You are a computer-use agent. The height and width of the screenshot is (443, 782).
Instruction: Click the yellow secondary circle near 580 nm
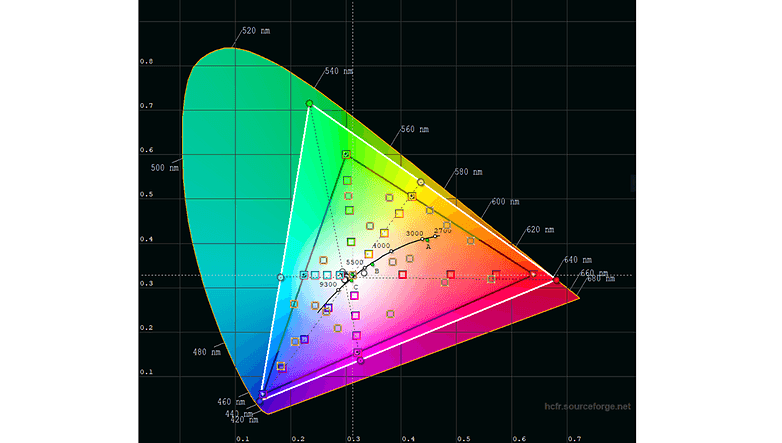click(x=421, y=183)
